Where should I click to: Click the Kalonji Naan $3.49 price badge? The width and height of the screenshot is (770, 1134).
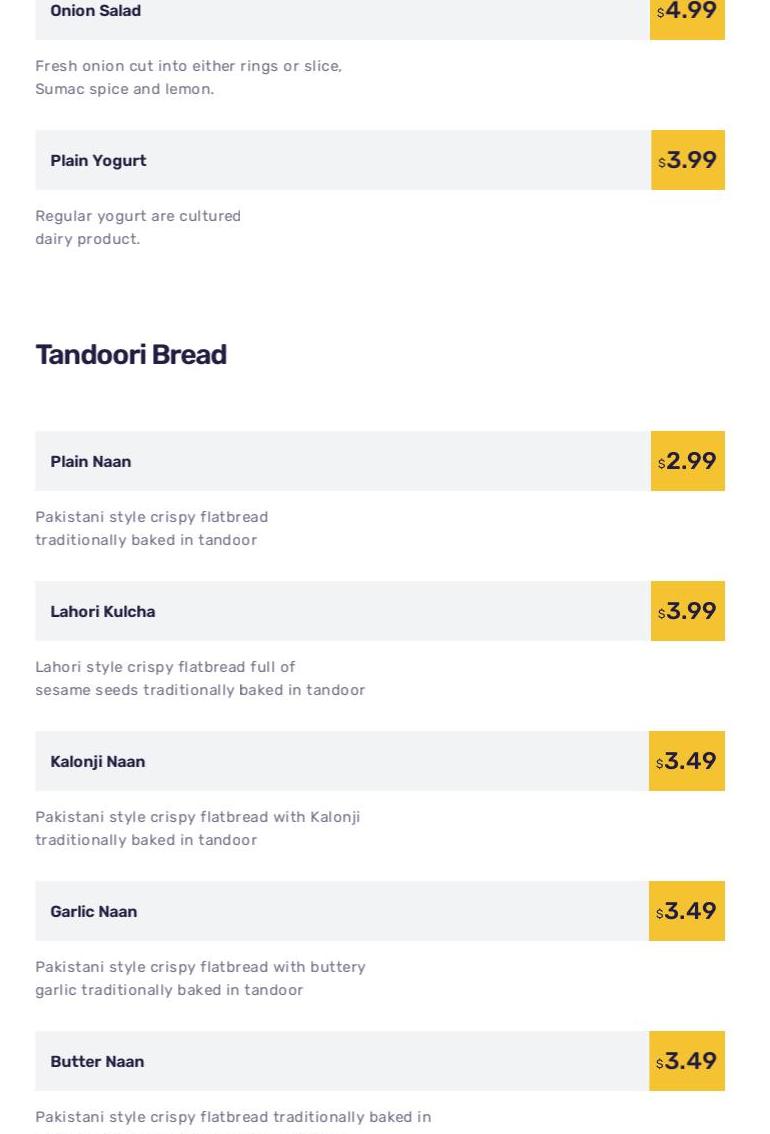click(687, 761)
